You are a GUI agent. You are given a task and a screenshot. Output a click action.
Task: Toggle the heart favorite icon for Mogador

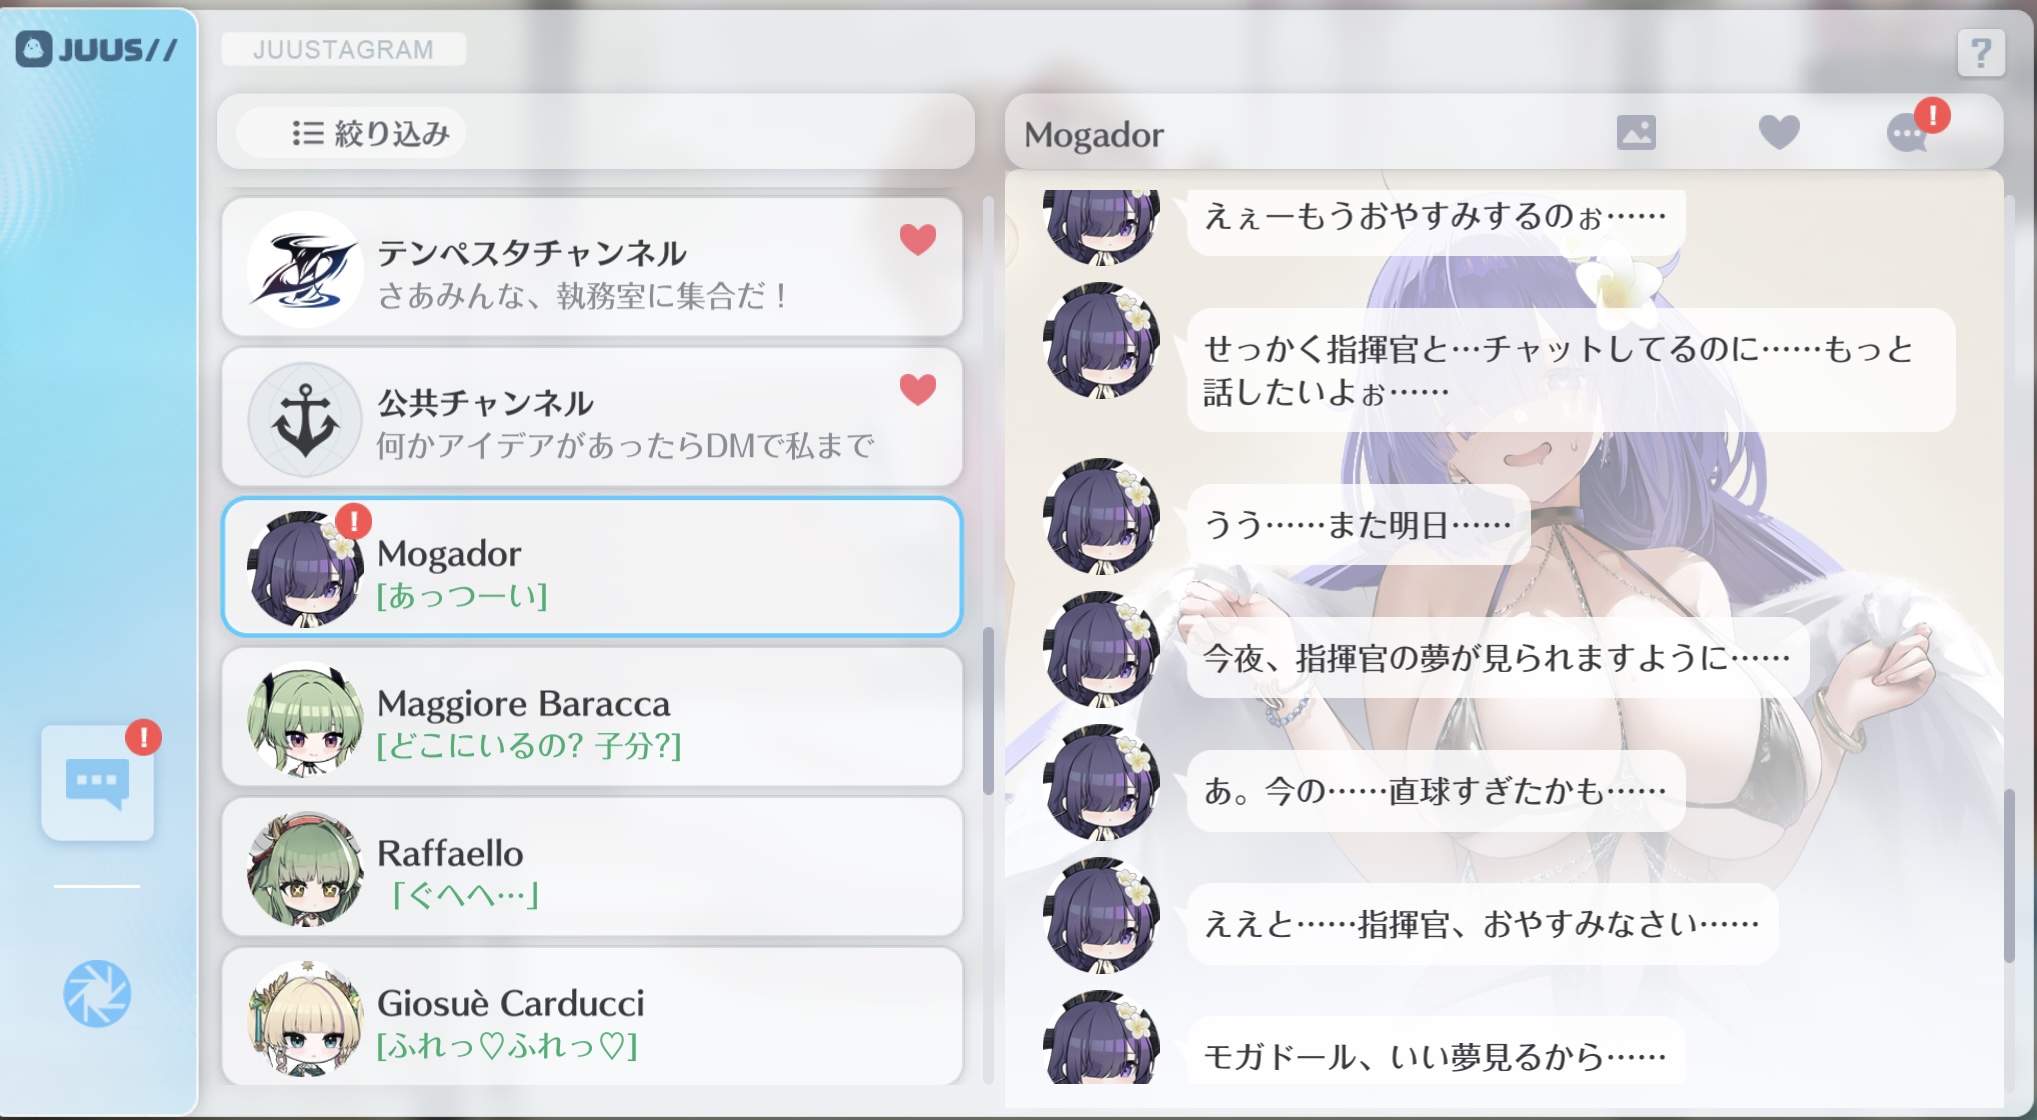[x=1779, y=132]
